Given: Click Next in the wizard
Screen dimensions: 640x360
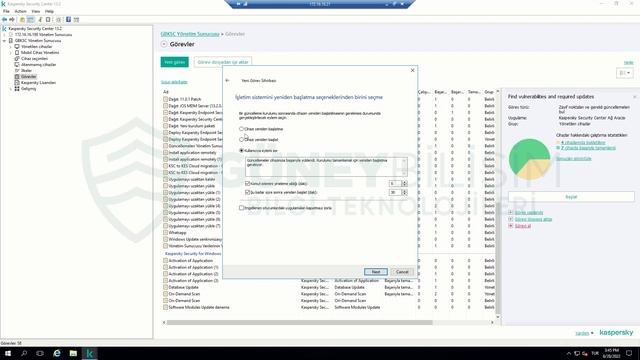Looking at the screenshot, I should (x=376, y=272).
